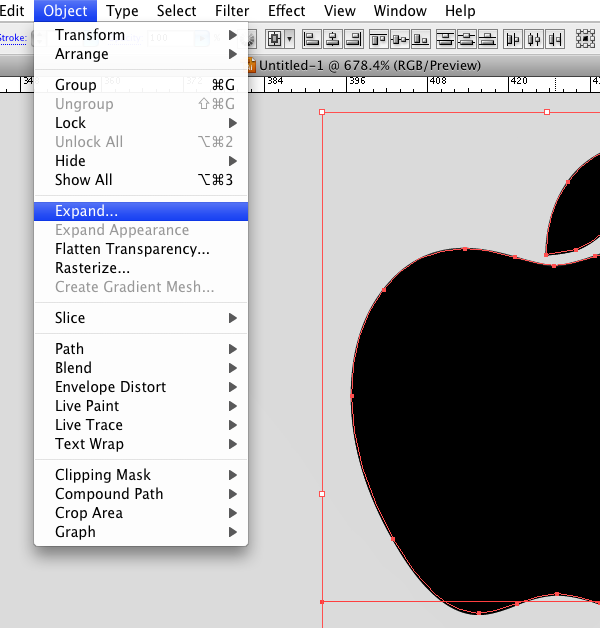
Task: Click Horizontal Distribute Center icon
Action: tap(534, 39)
